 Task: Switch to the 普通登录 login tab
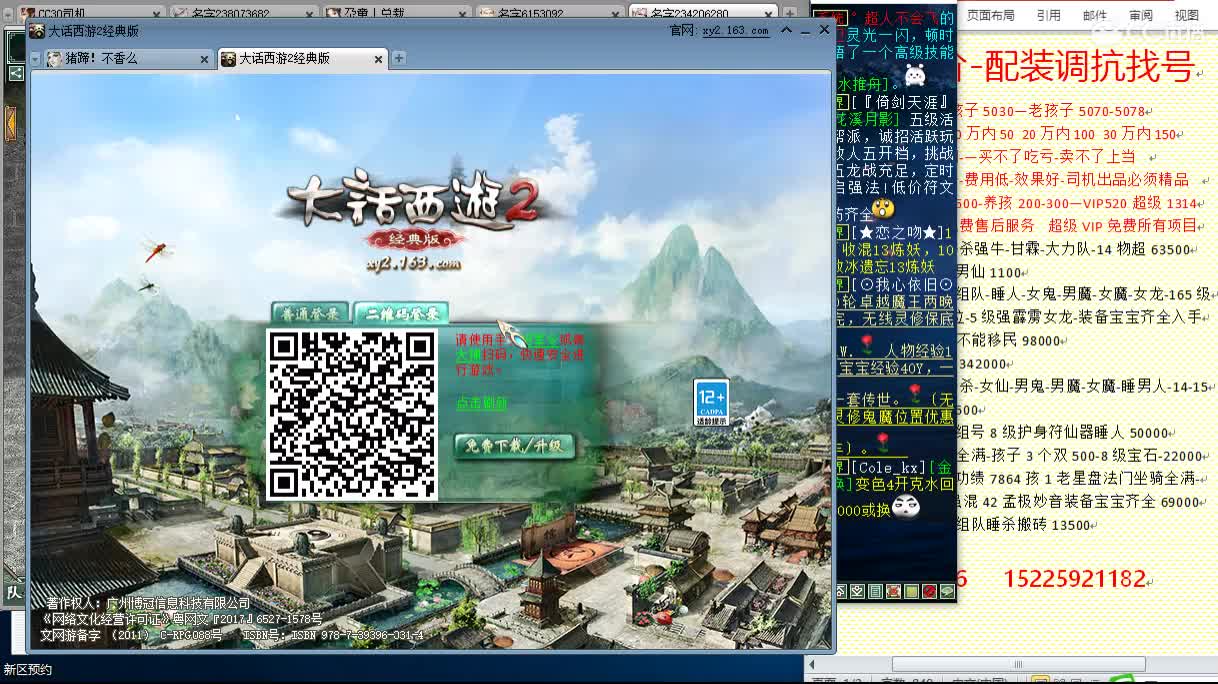click(x=311, y=313)
